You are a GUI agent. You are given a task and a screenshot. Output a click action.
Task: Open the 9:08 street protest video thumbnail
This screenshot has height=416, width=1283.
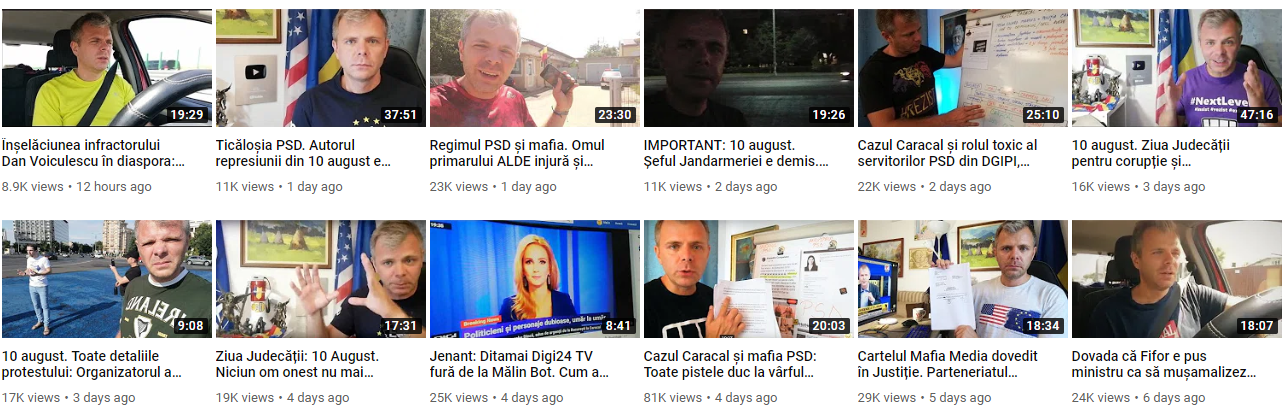click(x=107, y=279)
